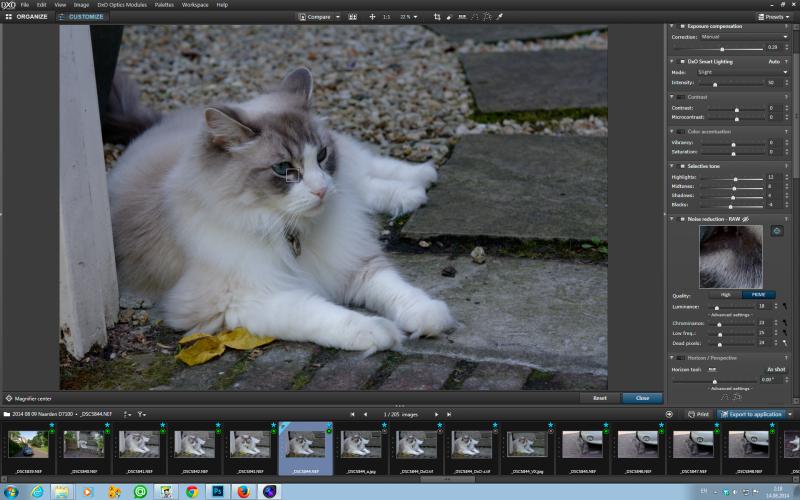Open Firefox from Windows taskbar
This screenshot has width=800, height=500.
pyautogui.click(x=244, y=491)
